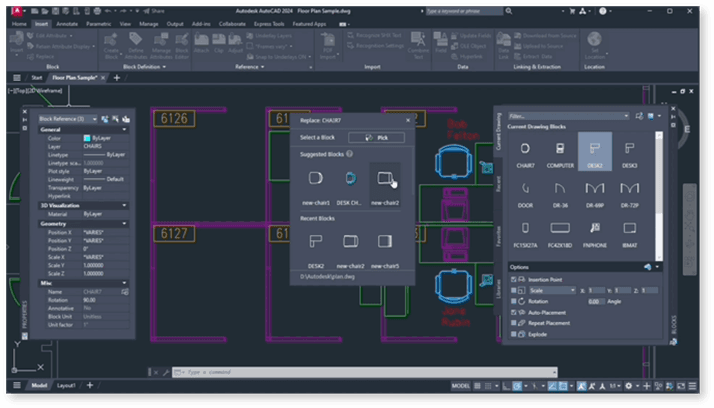
Task: Enable the Auto-Placement checkbox
Action: [514, 313]
